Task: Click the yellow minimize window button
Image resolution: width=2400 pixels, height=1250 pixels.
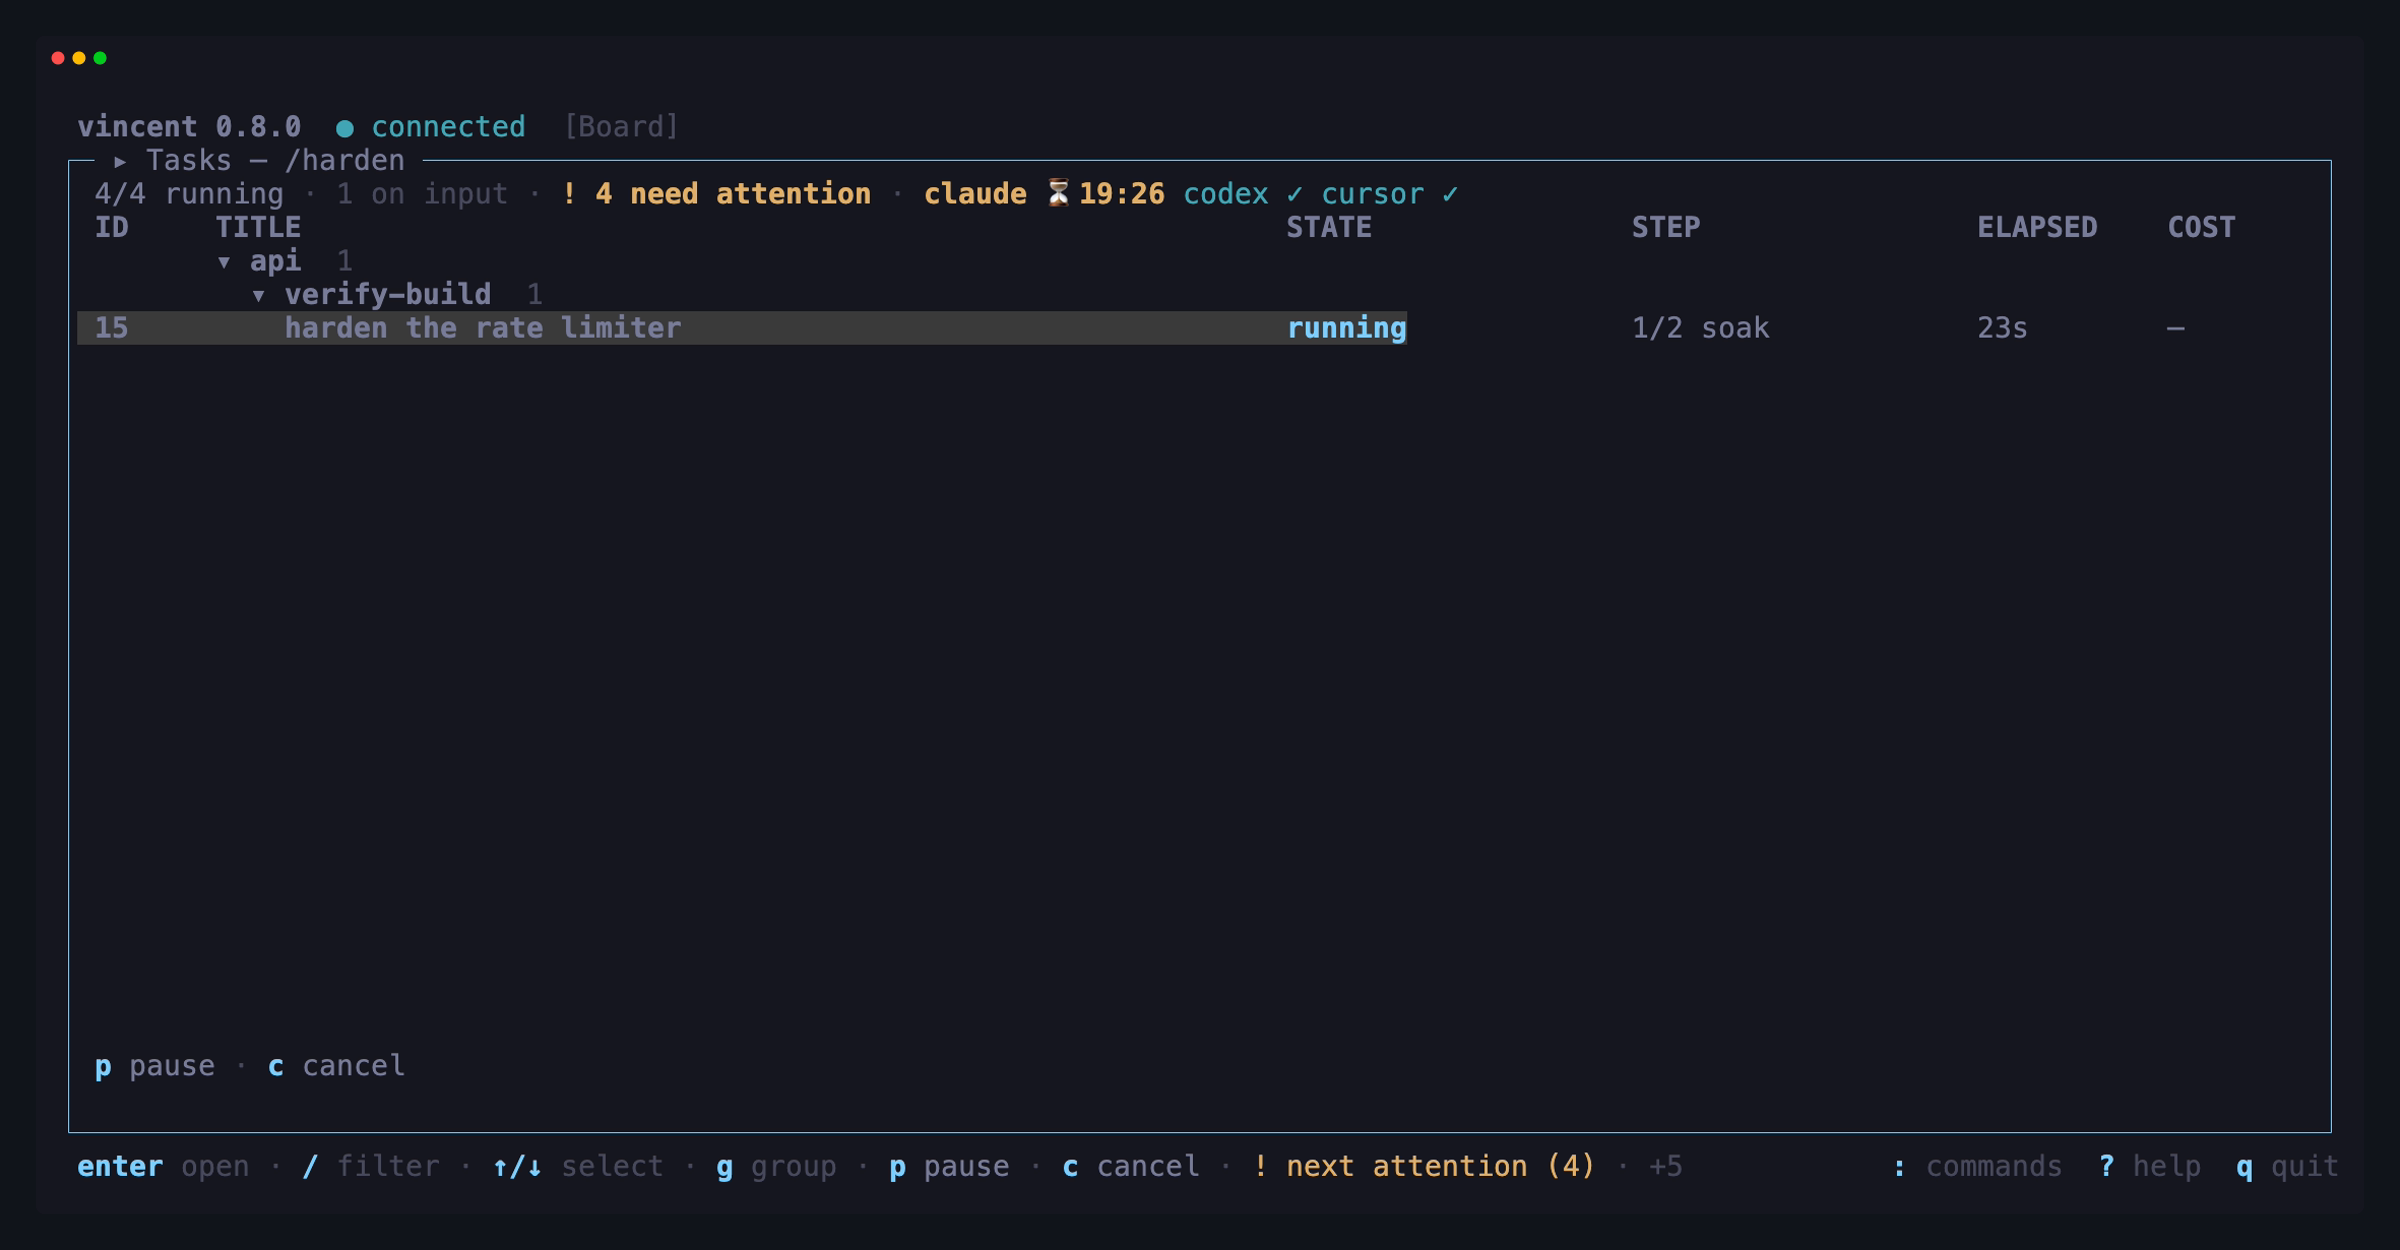Action: click(x=79, y=58)
